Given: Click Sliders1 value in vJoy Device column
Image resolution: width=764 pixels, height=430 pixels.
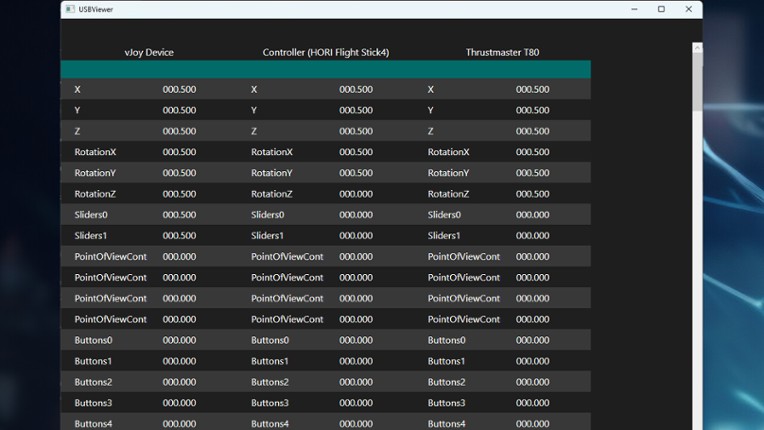Looking at the screenshot, I should point(179,236).
